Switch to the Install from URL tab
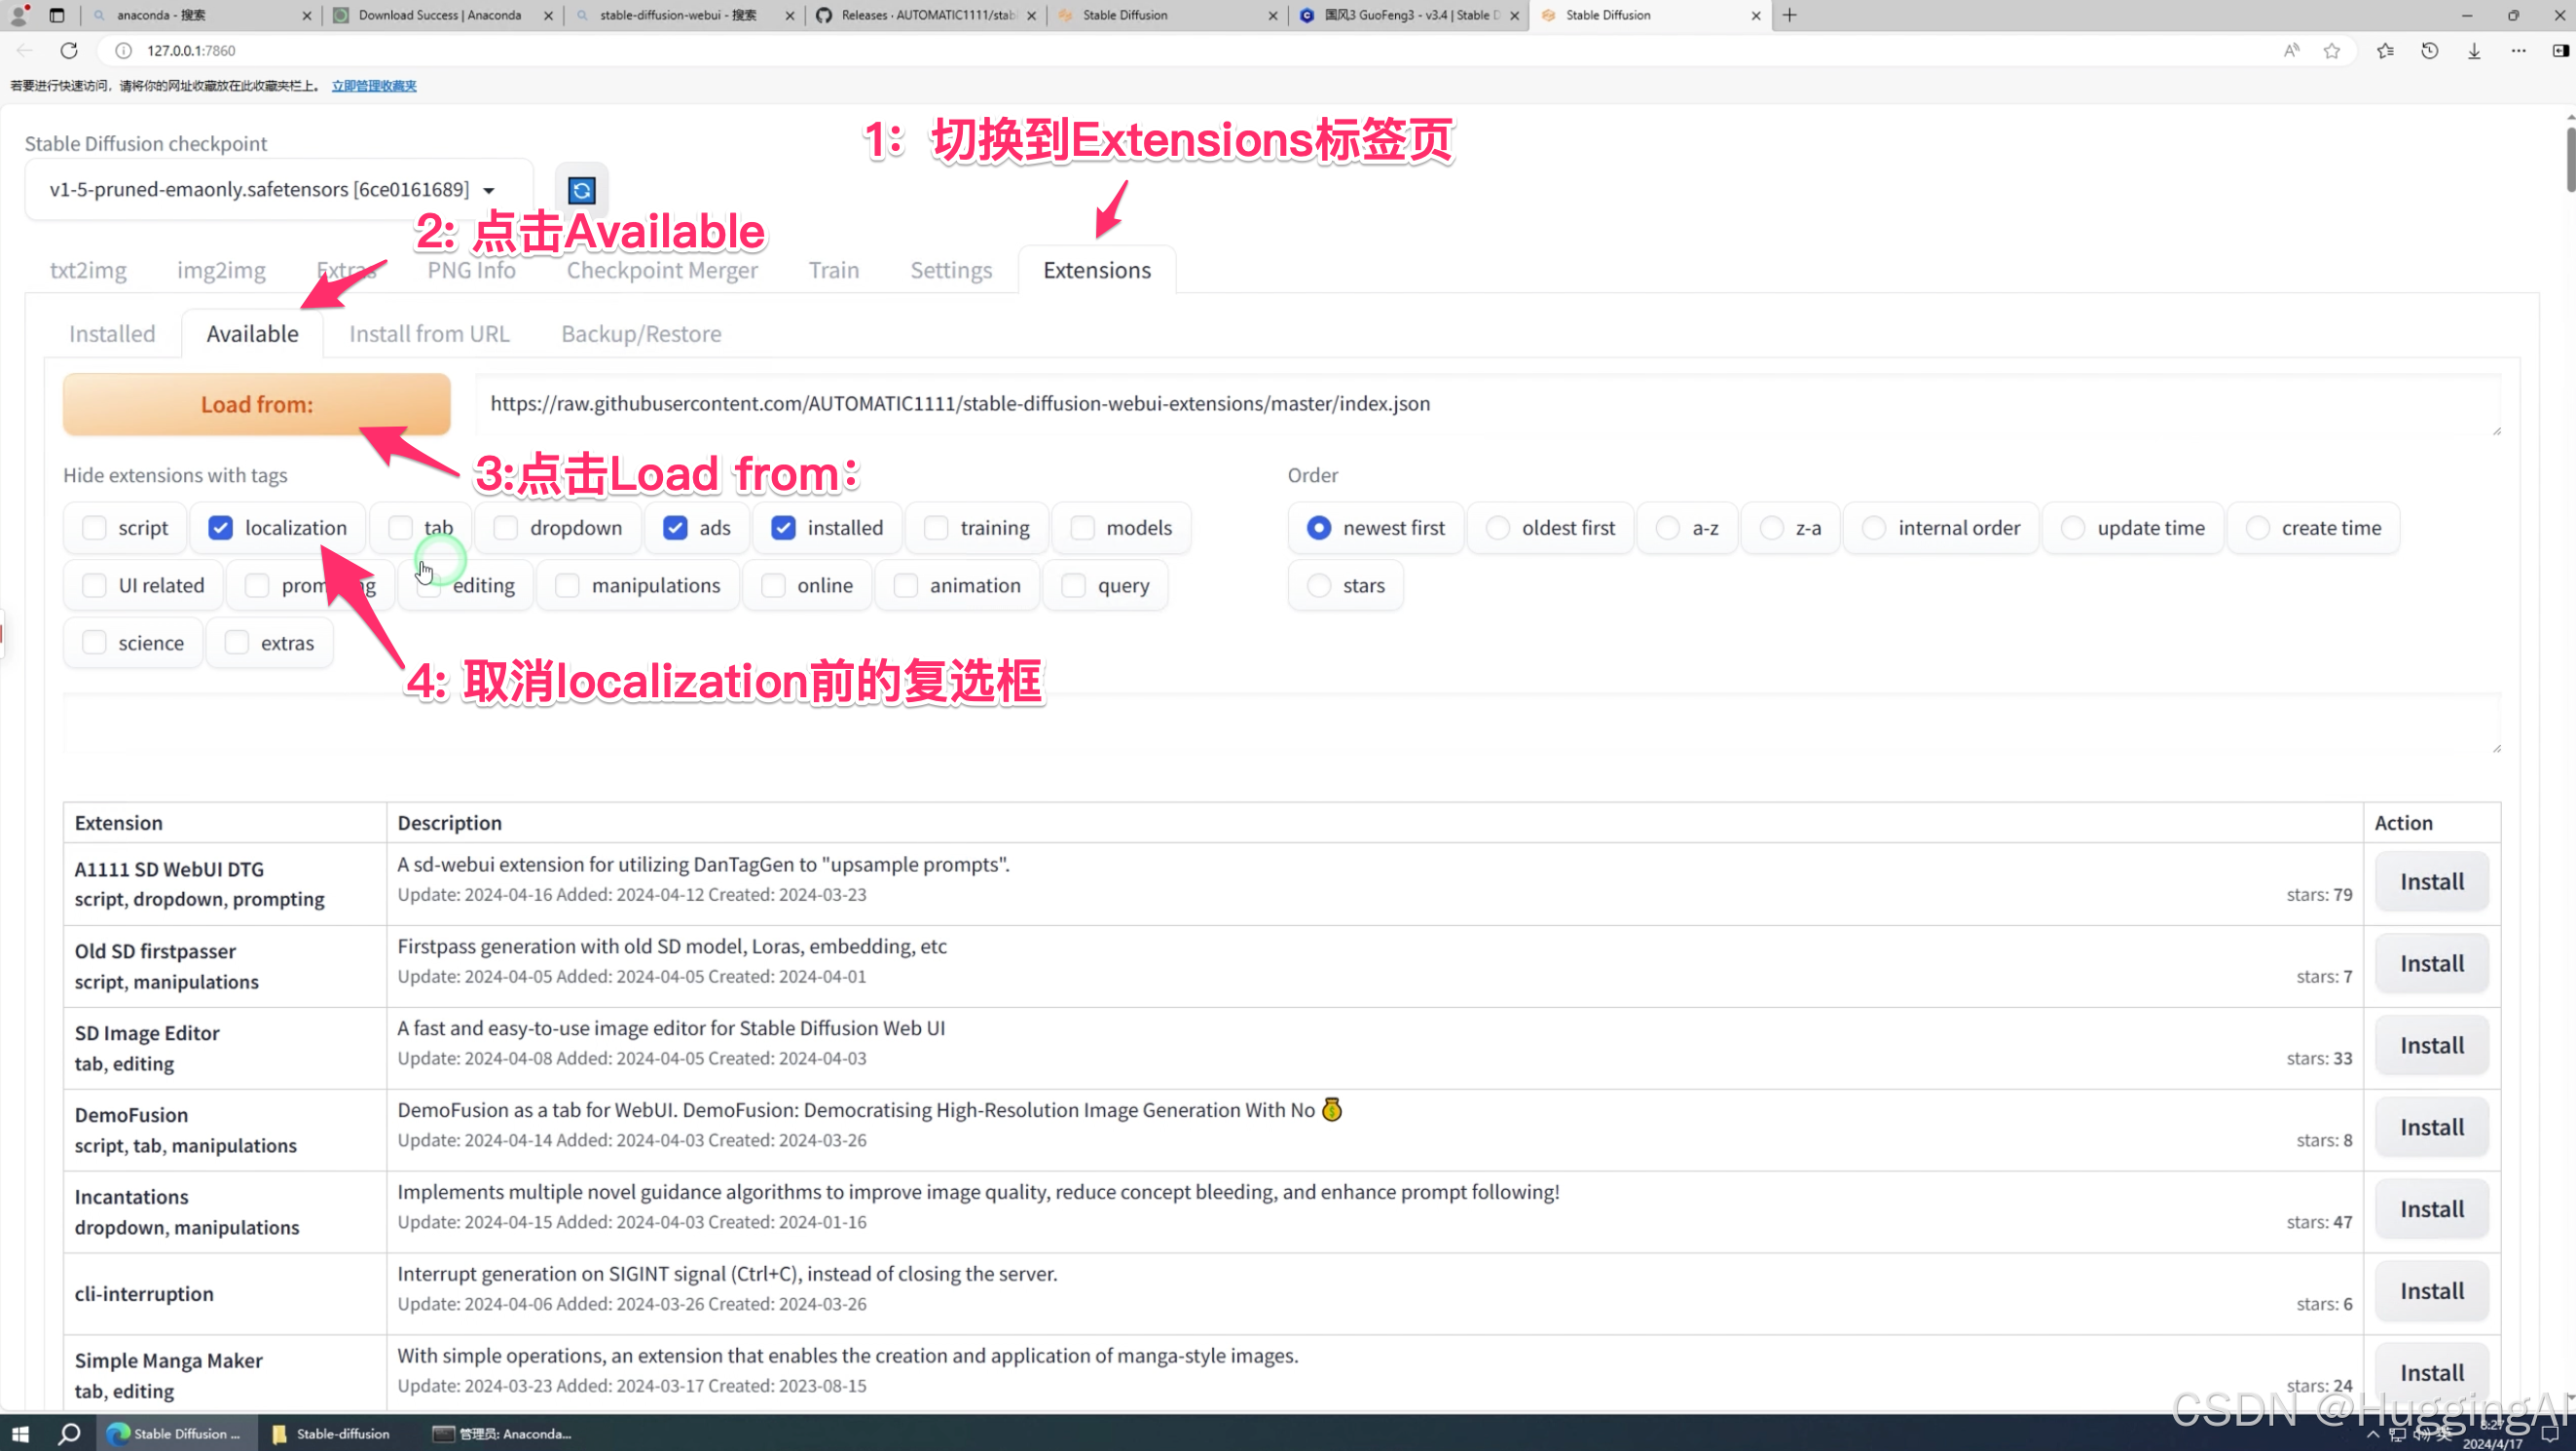The height and width of the screenshot is (1451, 2576). (x=429, y=333)
